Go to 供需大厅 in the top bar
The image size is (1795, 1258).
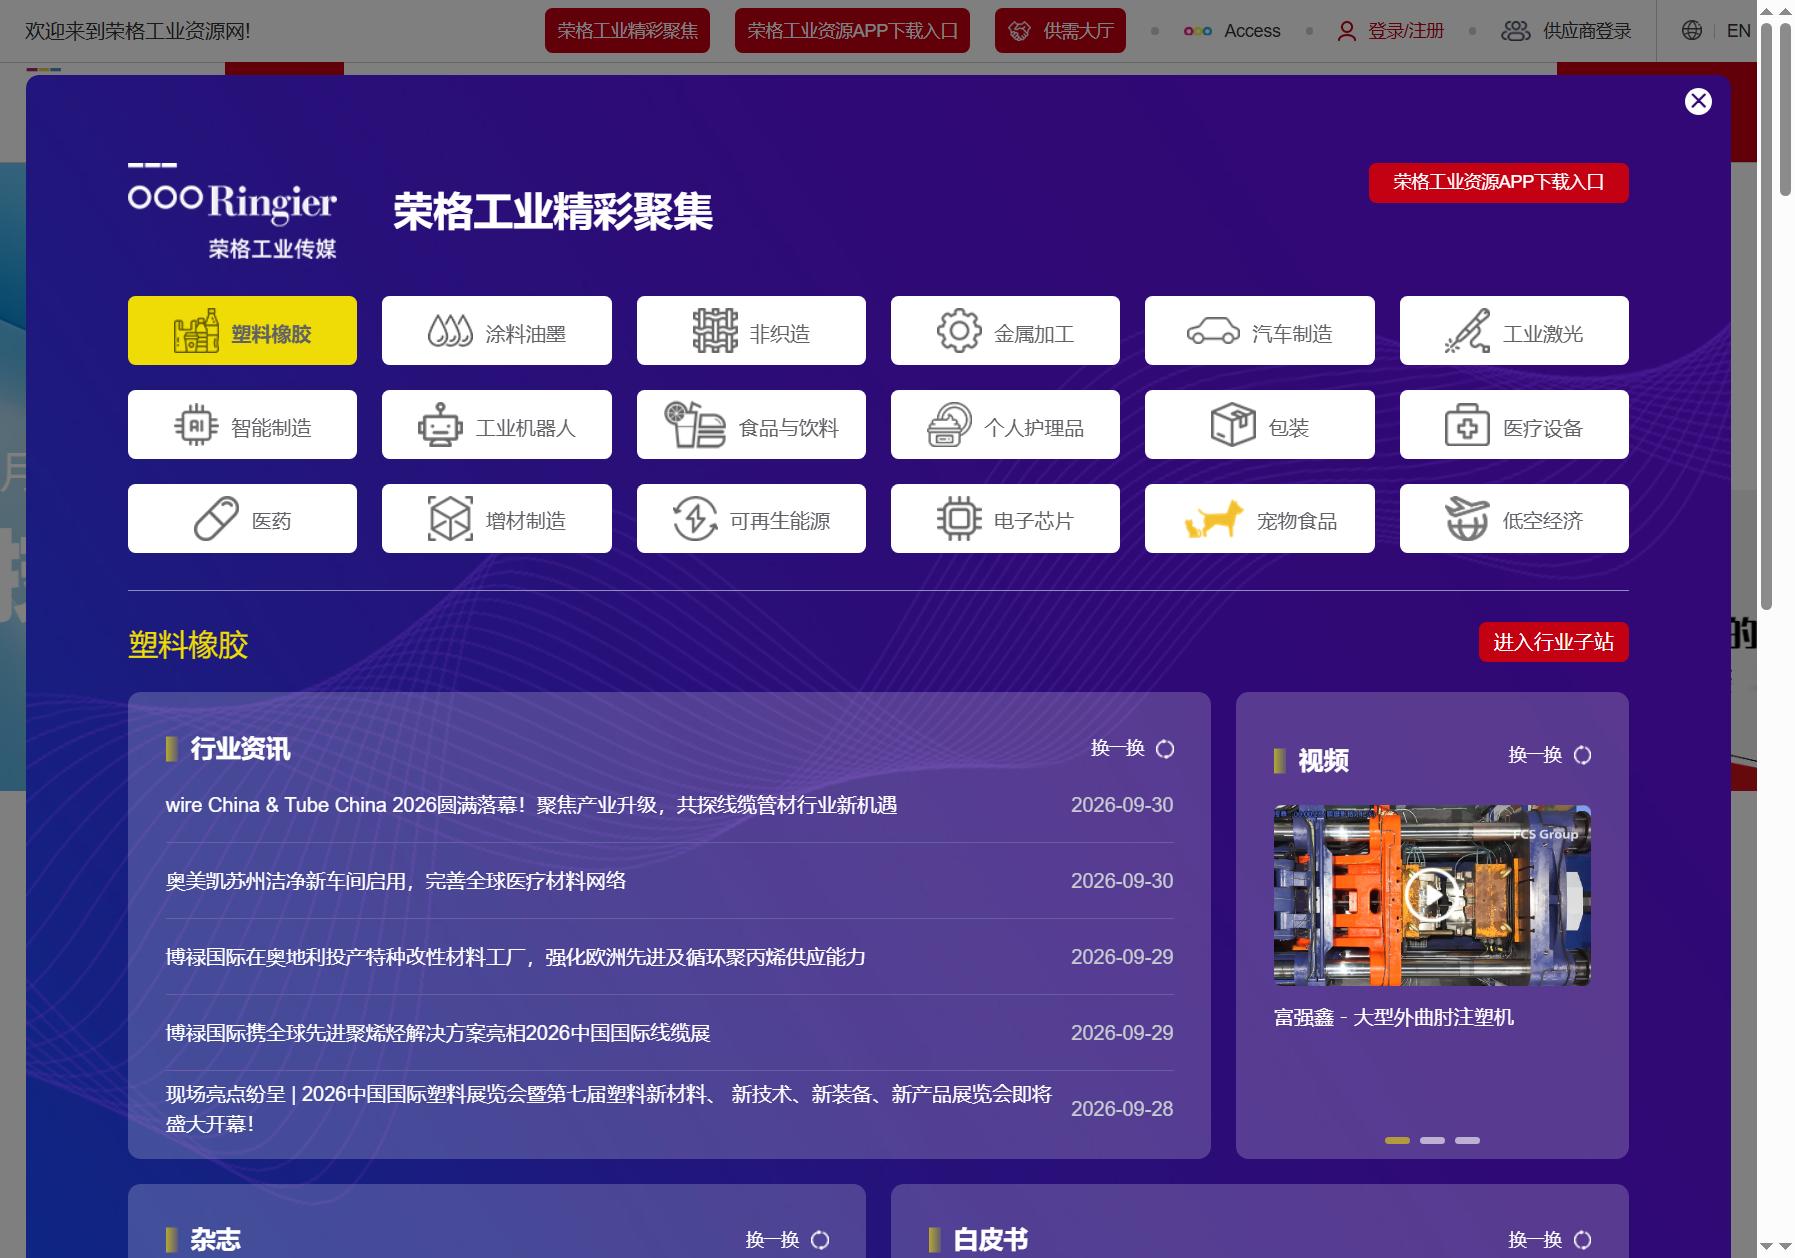pos(1060,31)
